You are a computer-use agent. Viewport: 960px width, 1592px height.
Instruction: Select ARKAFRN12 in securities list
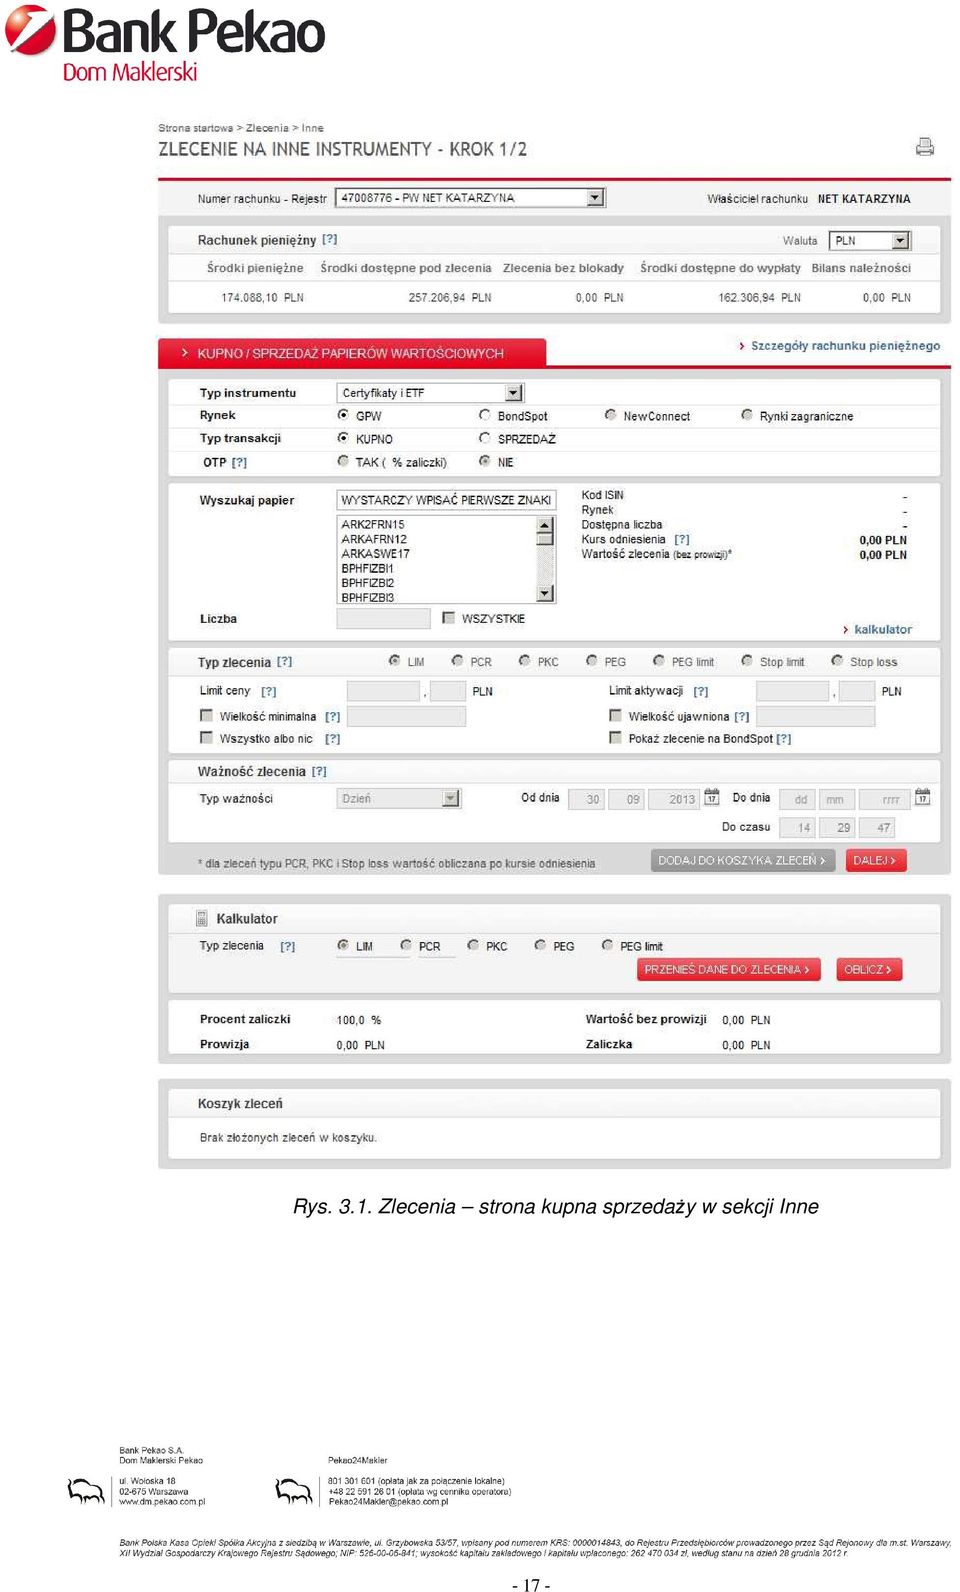(374, 539)
